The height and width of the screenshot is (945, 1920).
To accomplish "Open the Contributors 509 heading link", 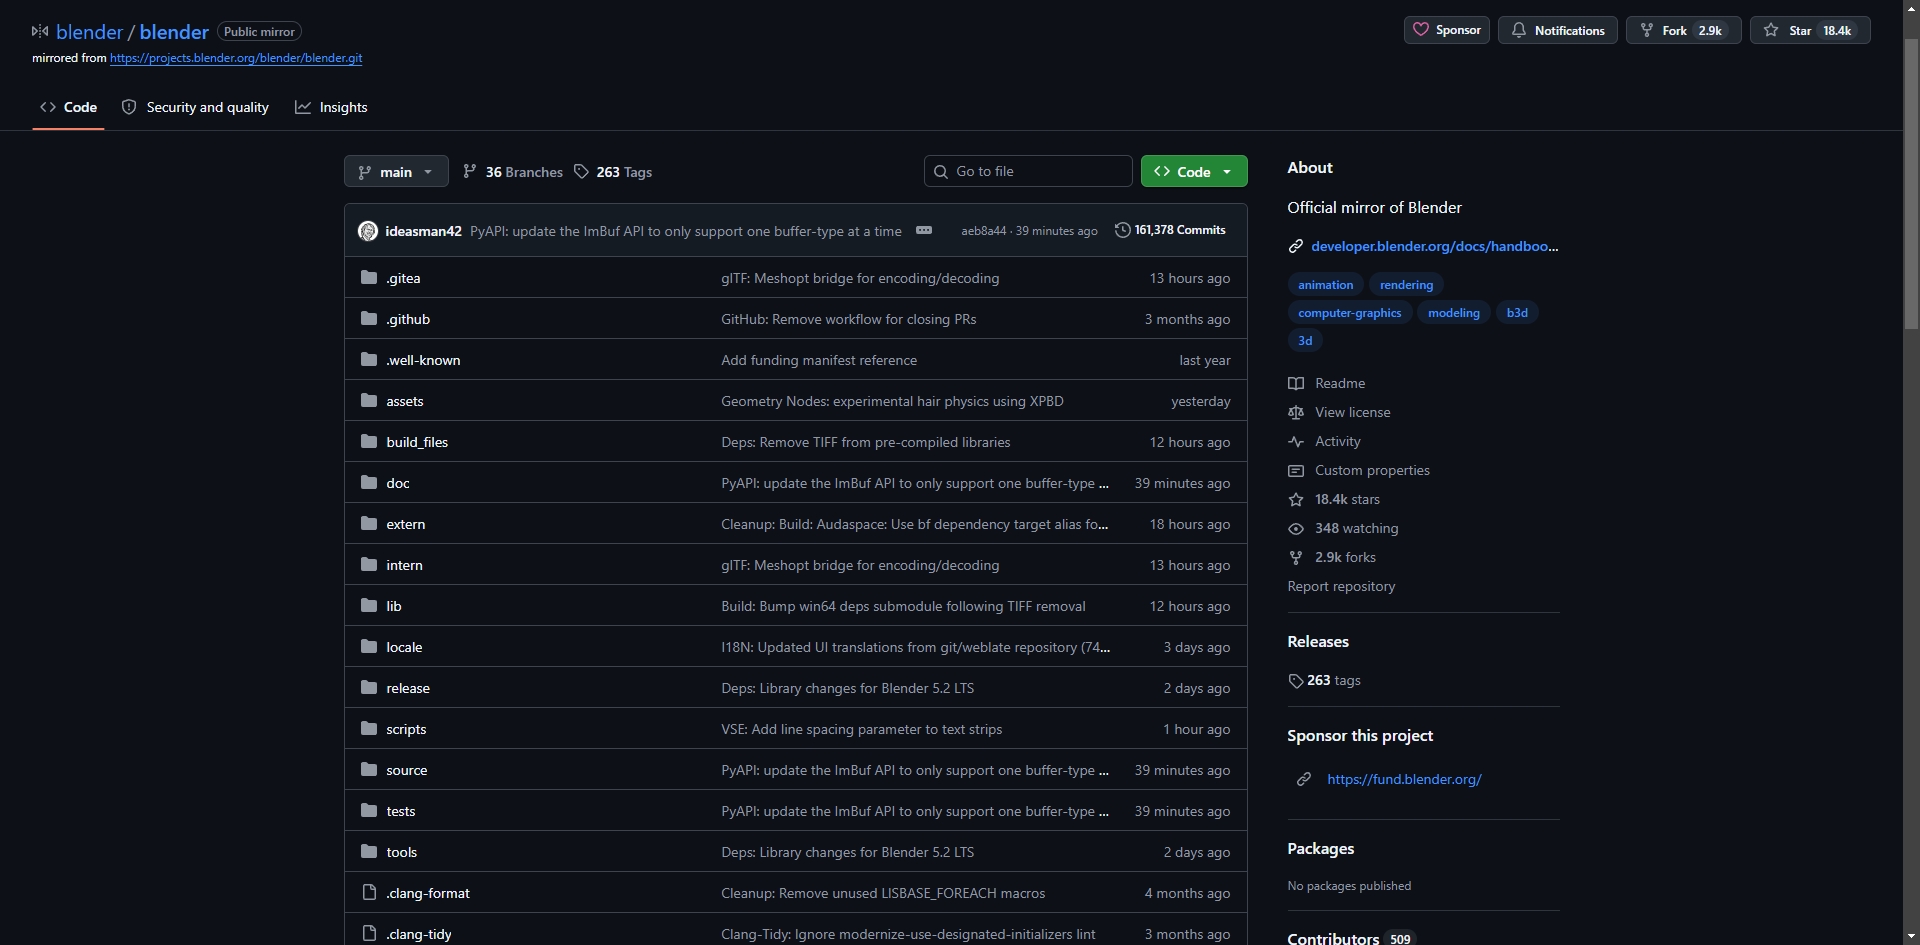I will [1351, 938].
